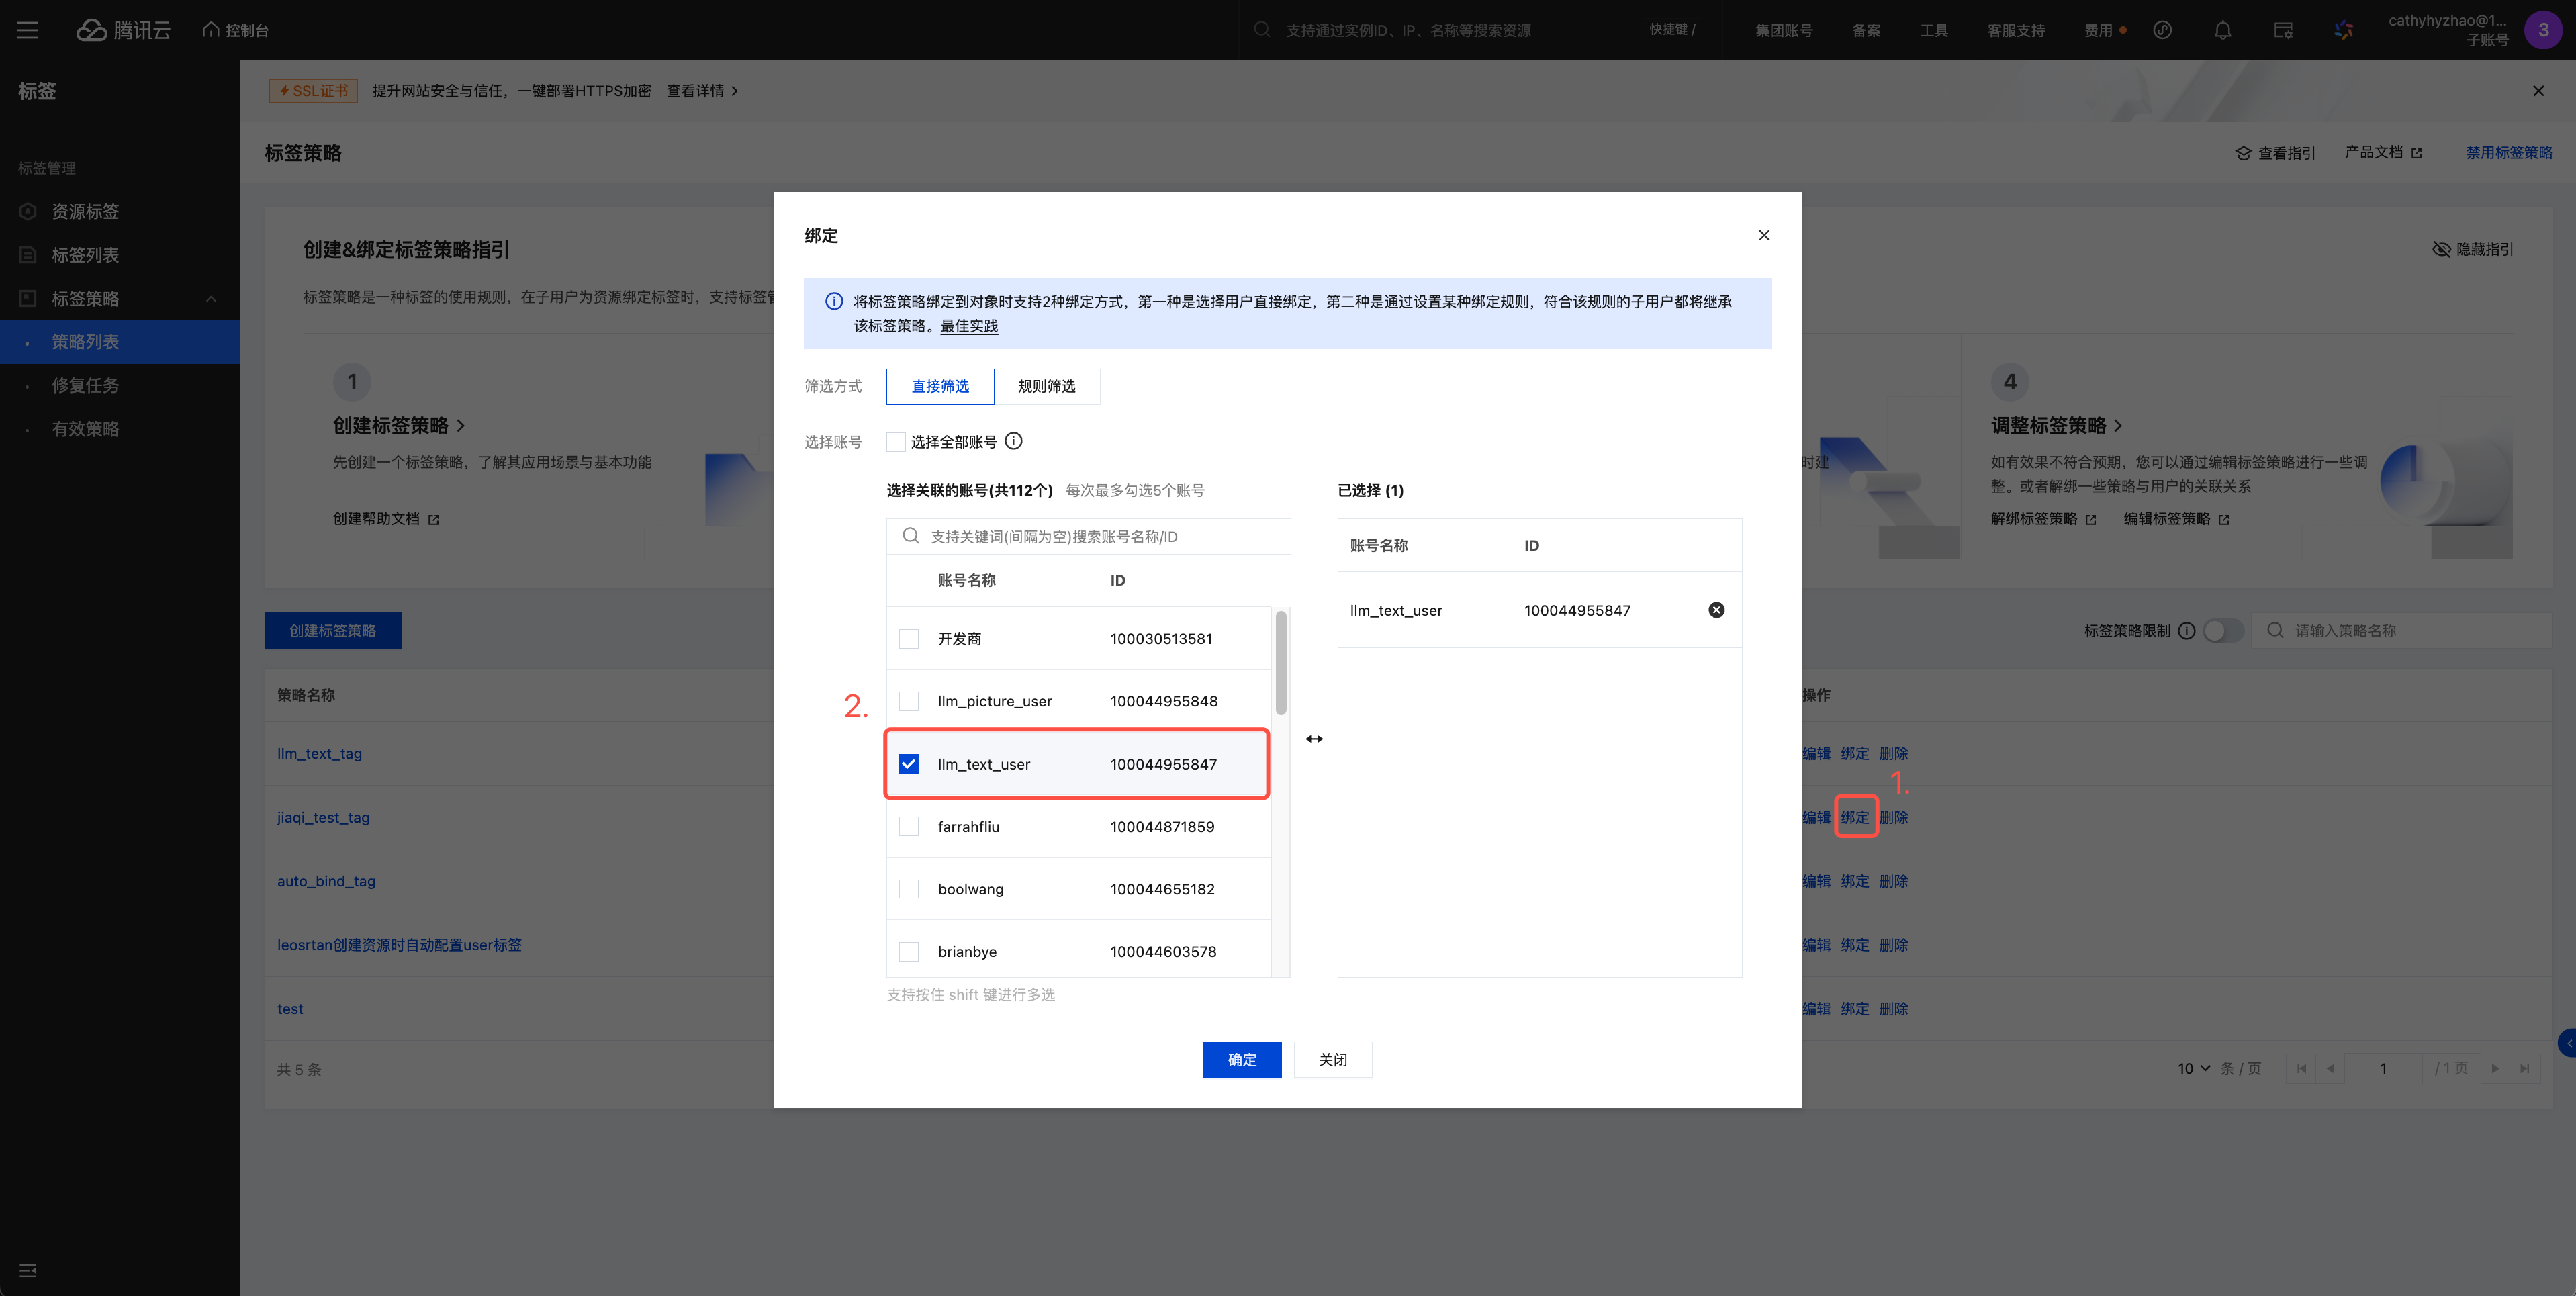This screenshot has width=2576, height=1296.
Task: Remove llm_text_user from the selected list
Action: [x=1716, y=610]
